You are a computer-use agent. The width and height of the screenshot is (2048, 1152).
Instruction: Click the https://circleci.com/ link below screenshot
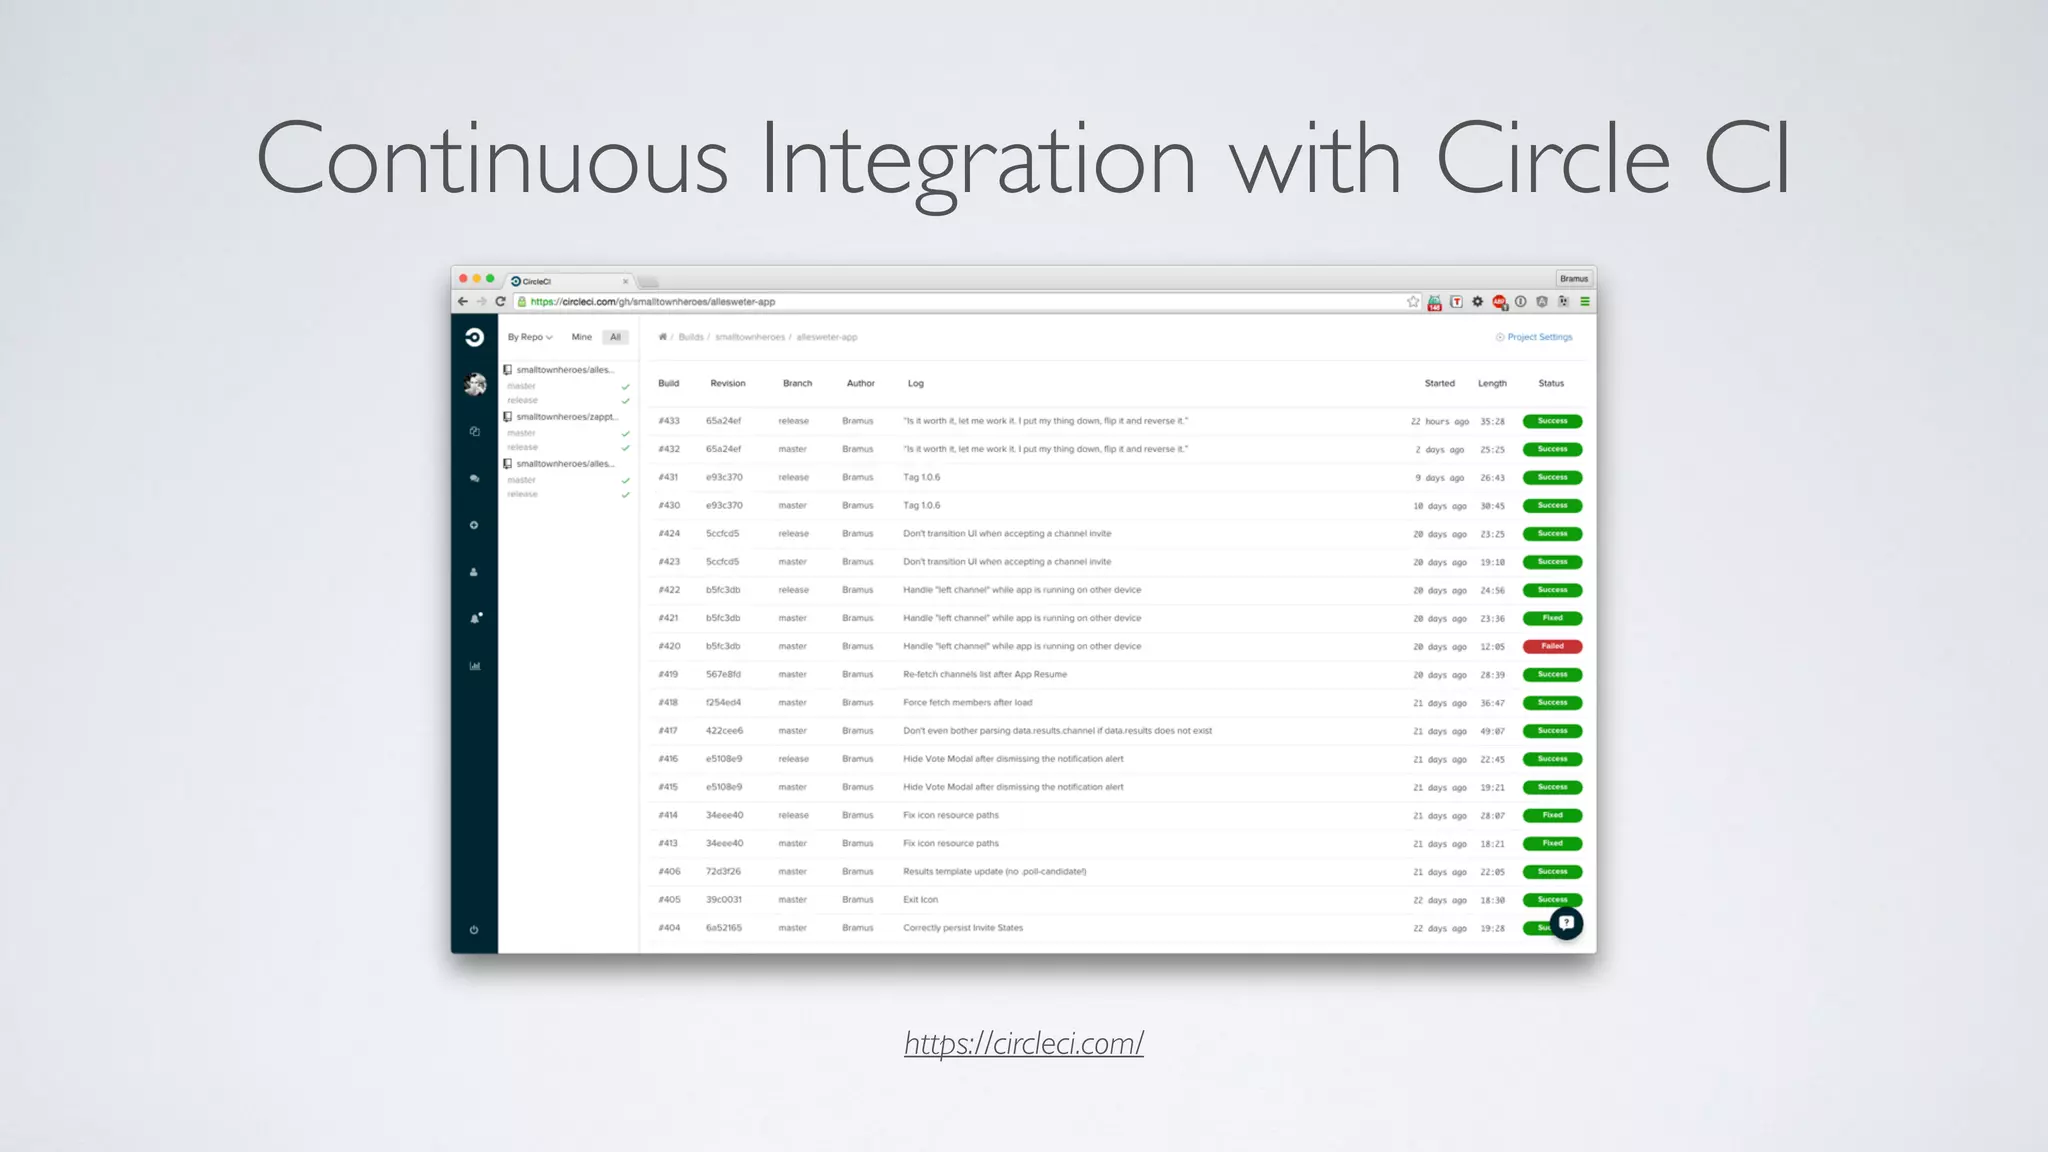(1024, 1043)
